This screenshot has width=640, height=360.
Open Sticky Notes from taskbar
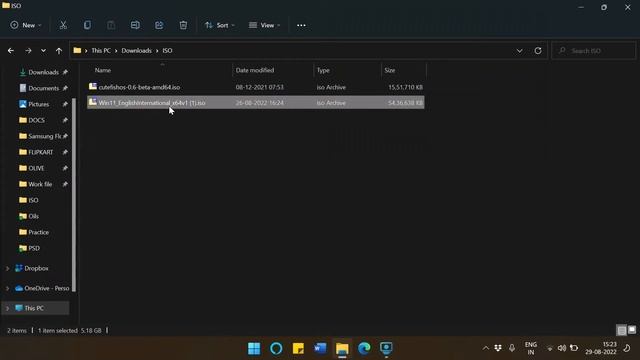tap(298, 348)
